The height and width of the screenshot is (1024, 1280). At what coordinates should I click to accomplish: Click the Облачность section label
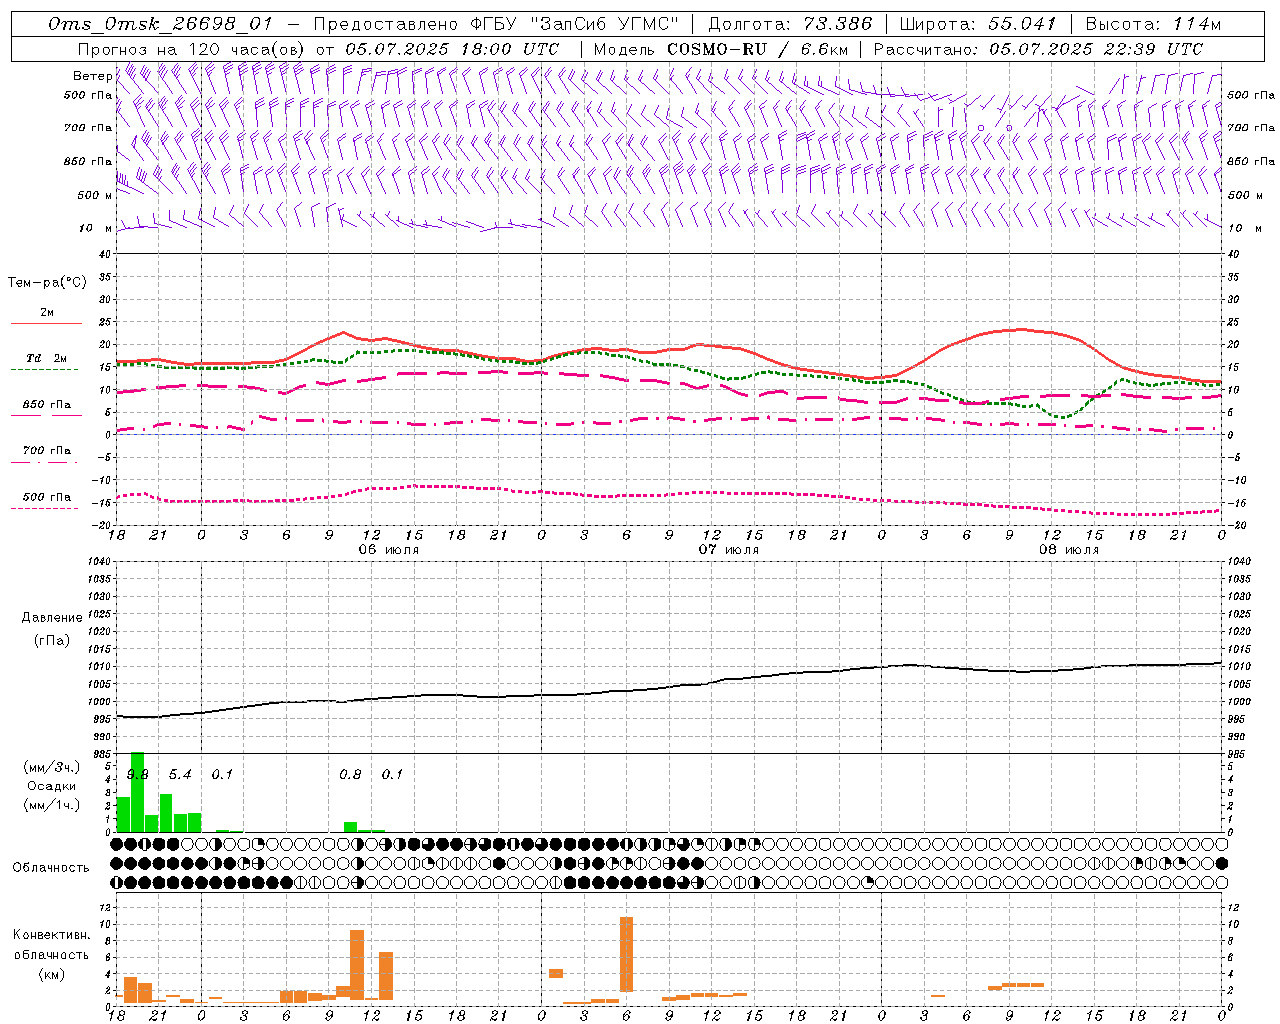pos(51,867)
